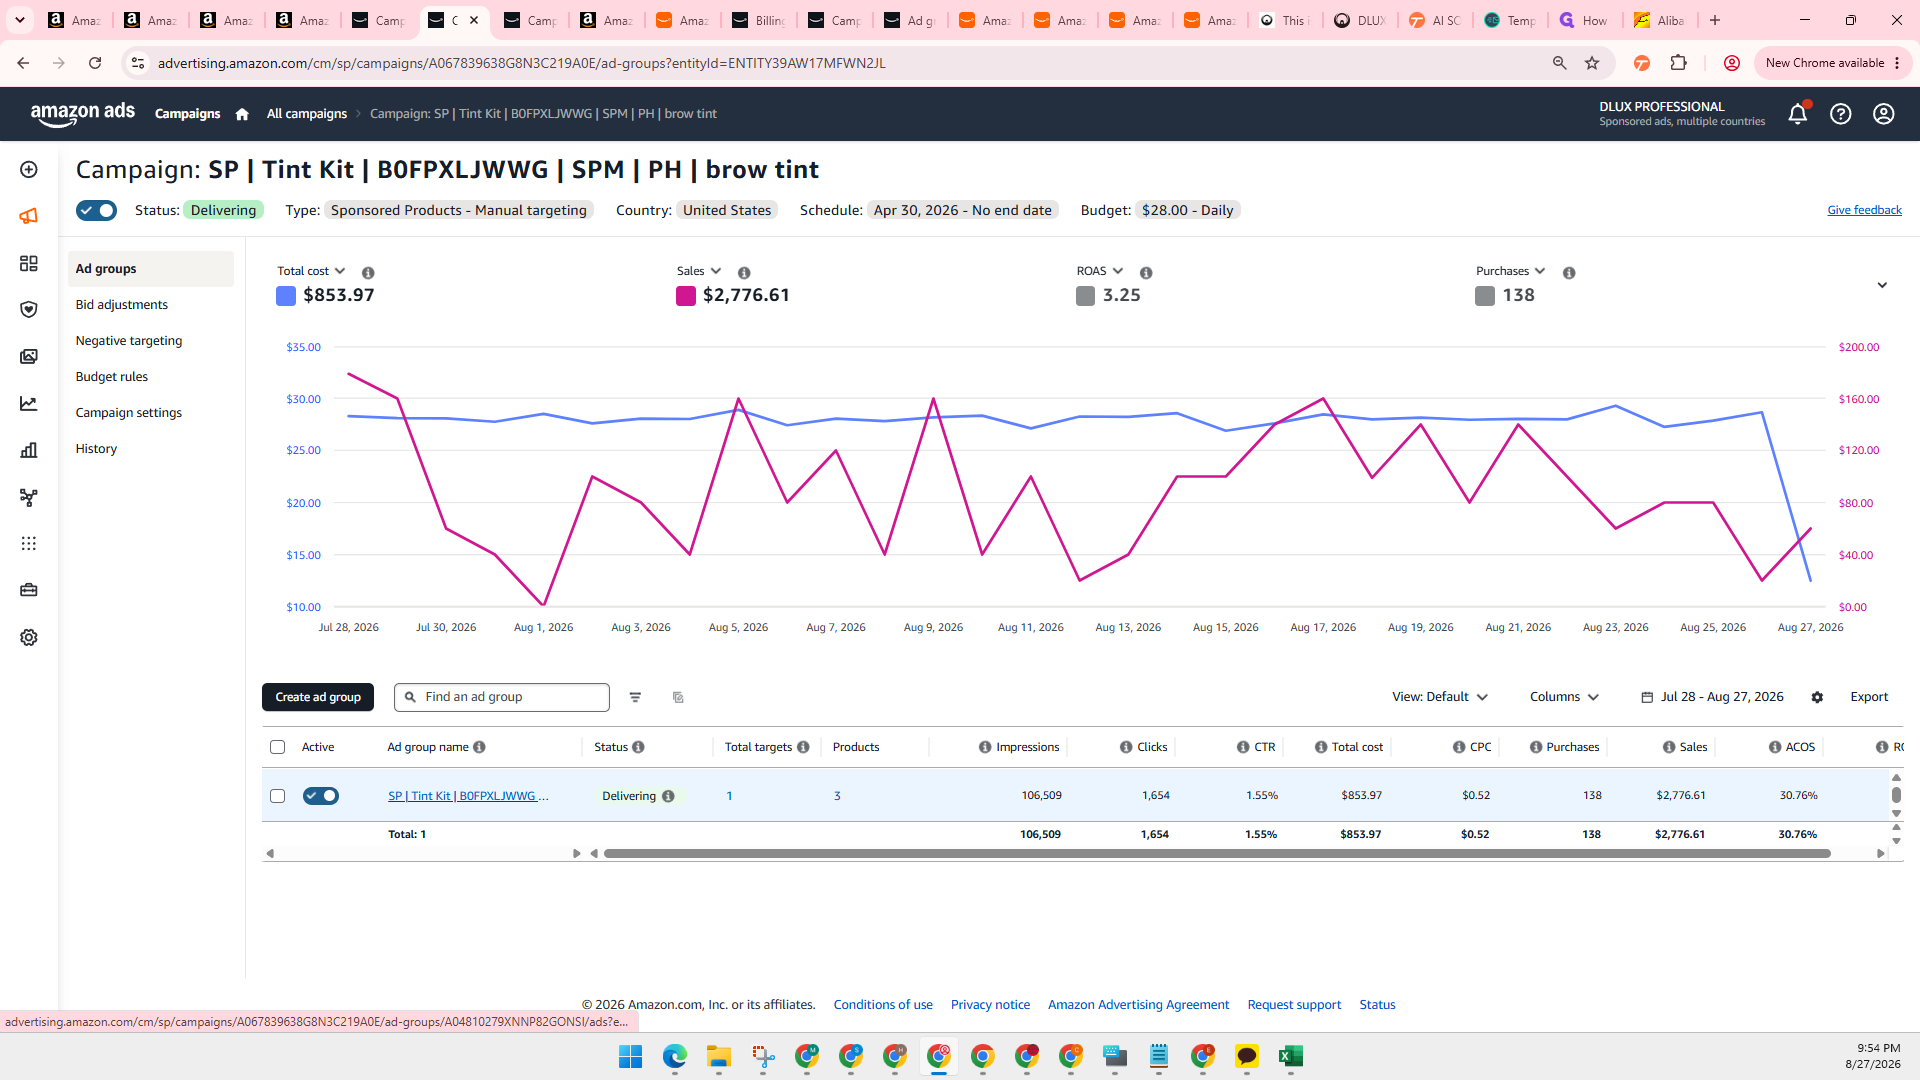1920x1080 pixels.
Task: Click the browser address bar
Action: 840,63
